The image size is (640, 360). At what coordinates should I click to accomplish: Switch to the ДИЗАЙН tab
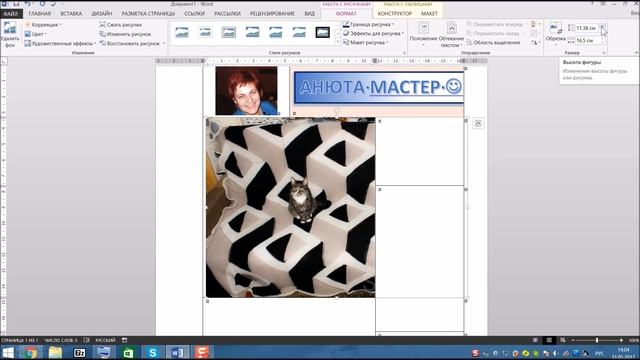click(x=102, y=14)
